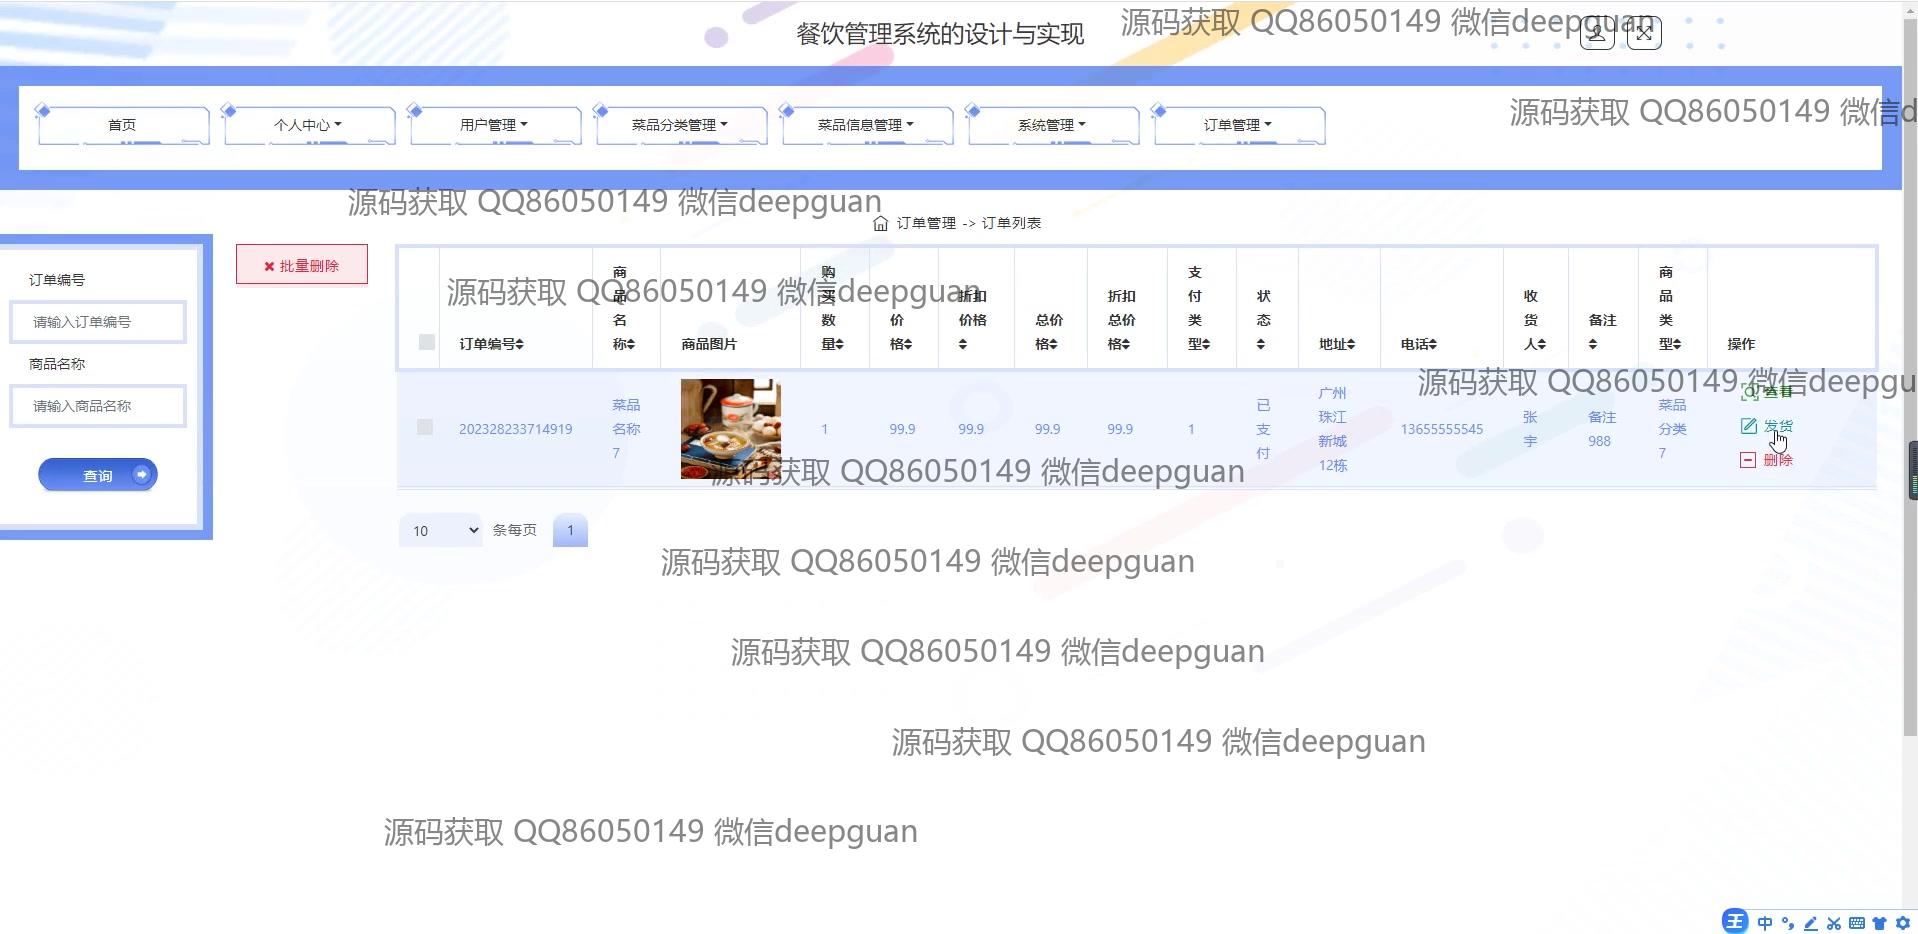Click the product food image thumbnail
The height and width of the screenshot is (934, 1918).
pyautogui.click(x=730, y=428)
